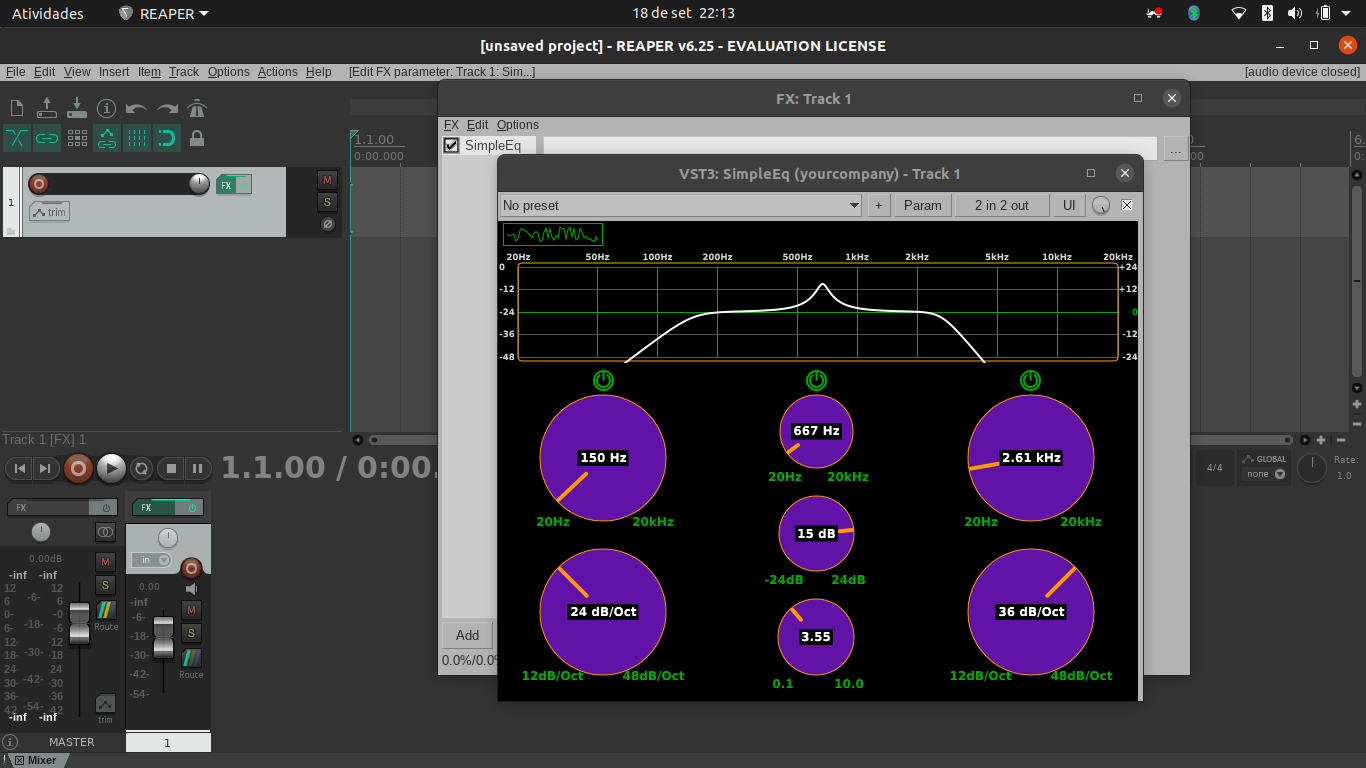This screenshot has width=1366, height=768.
Task: Toggle high-cut filter power button
Action: click(1030, 380)
